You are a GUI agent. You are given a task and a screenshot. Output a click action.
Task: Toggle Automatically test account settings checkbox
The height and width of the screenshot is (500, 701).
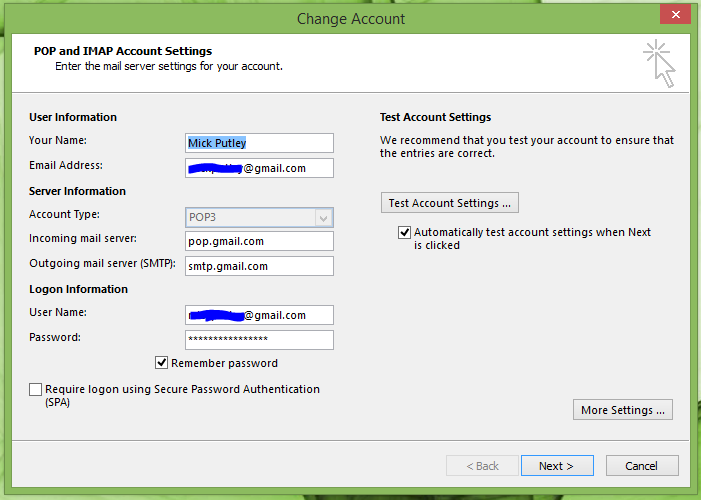tap(404, 233)
